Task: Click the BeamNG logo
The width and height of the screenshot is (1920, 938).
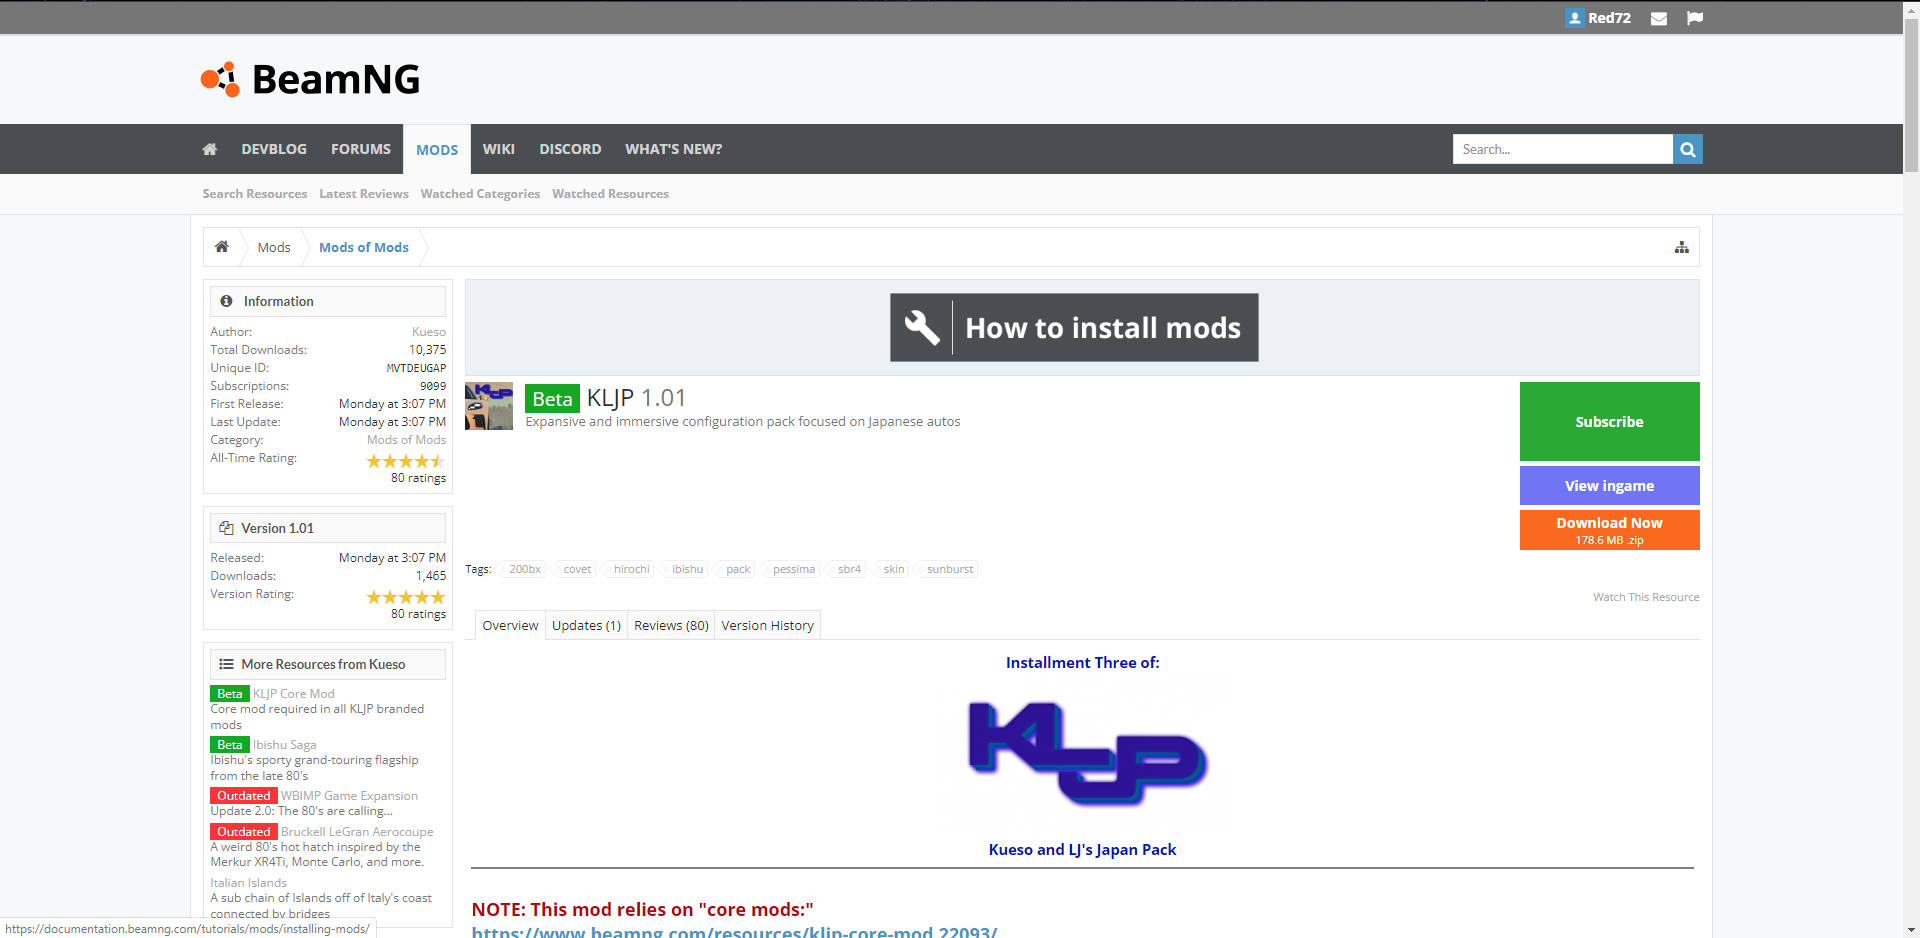Action: pos(310,79)
